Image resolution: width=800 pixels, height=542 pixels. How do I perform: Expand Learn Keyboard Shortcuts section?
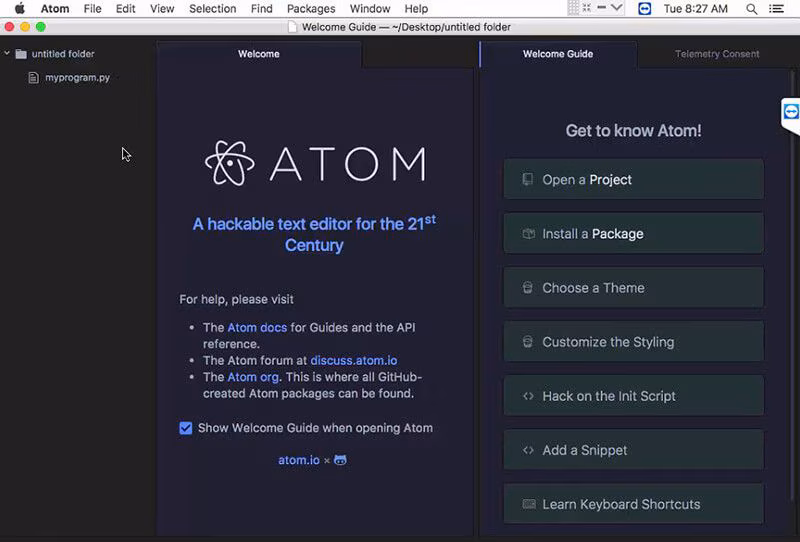[634, 504]
